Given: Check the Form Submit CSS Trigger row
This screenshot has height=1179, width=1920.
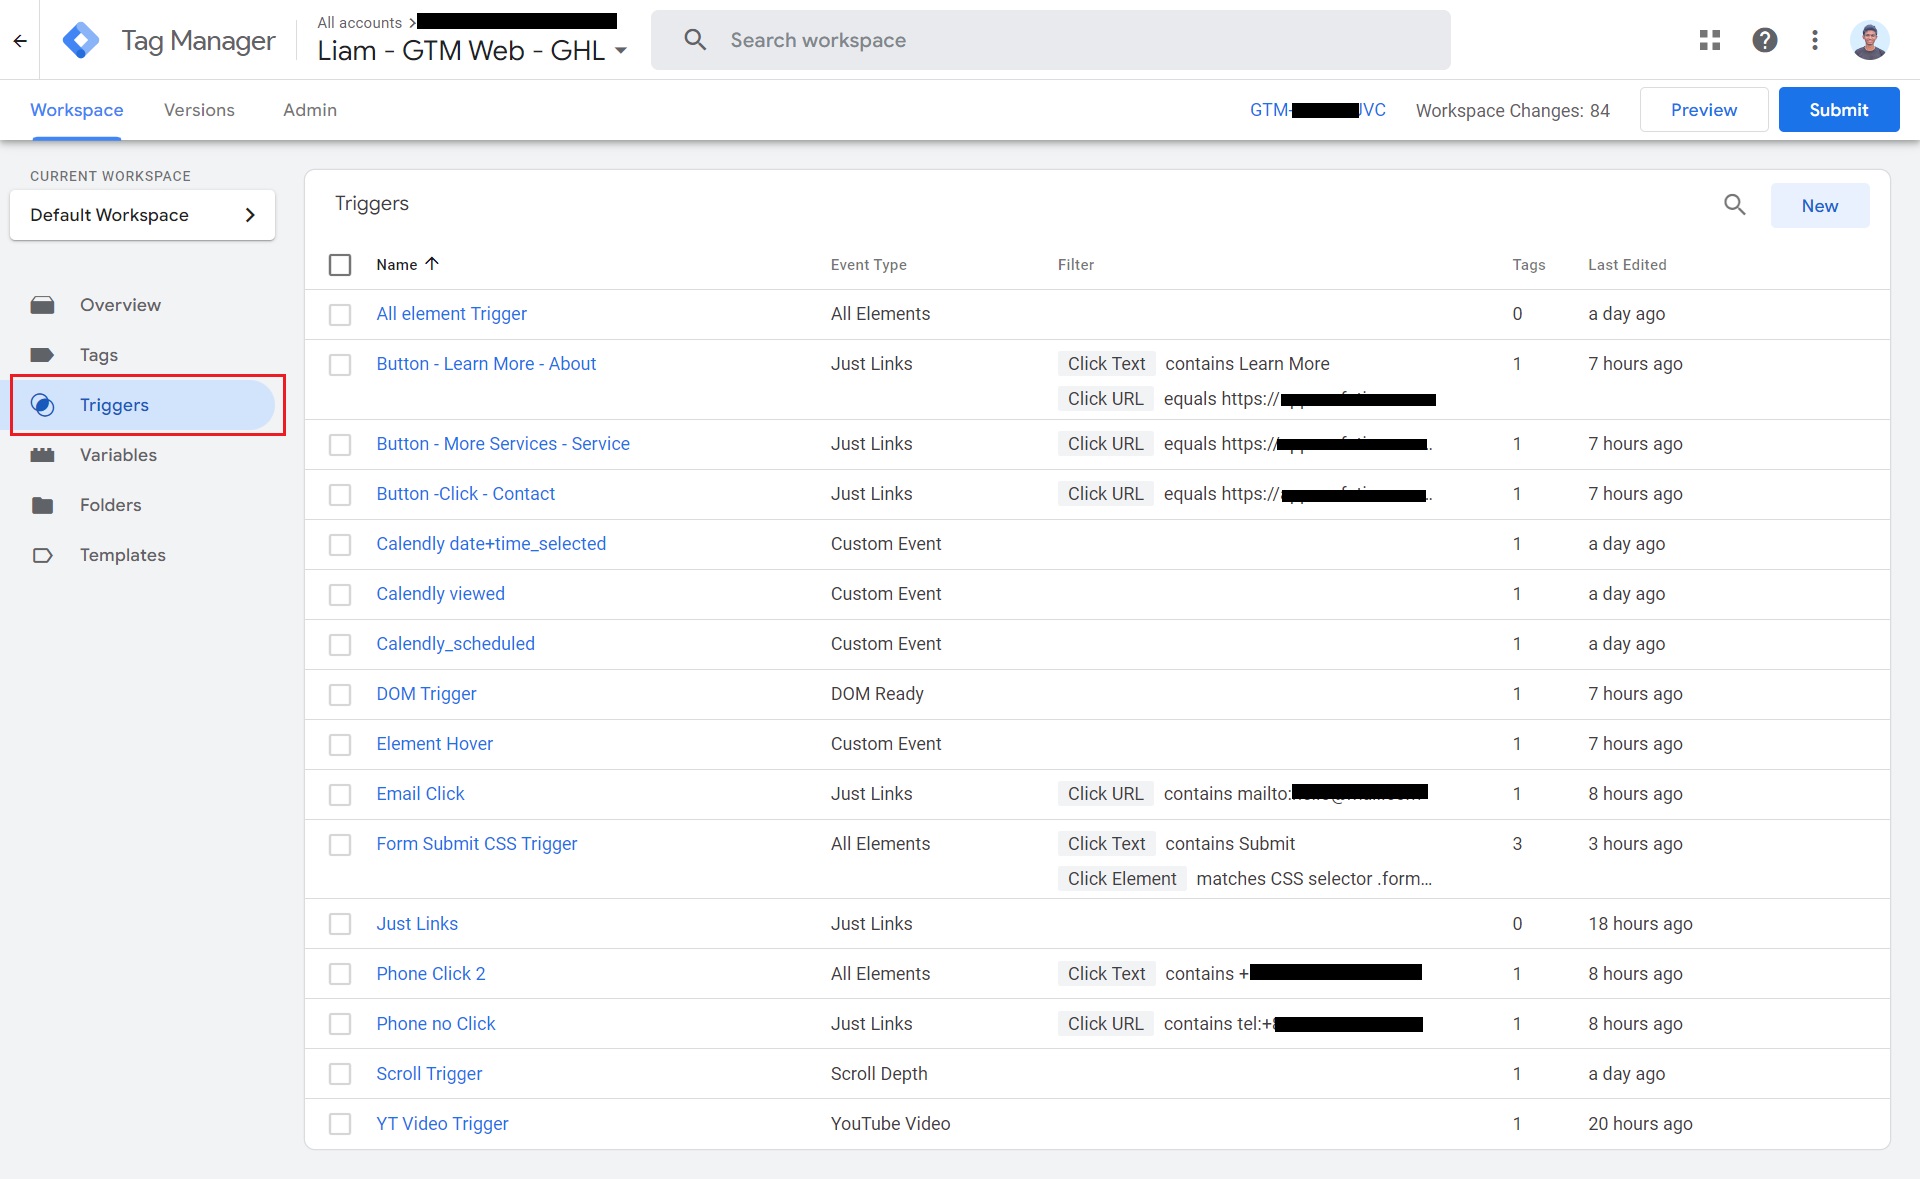Looking at the screenshot, I should tap(340, 845).
